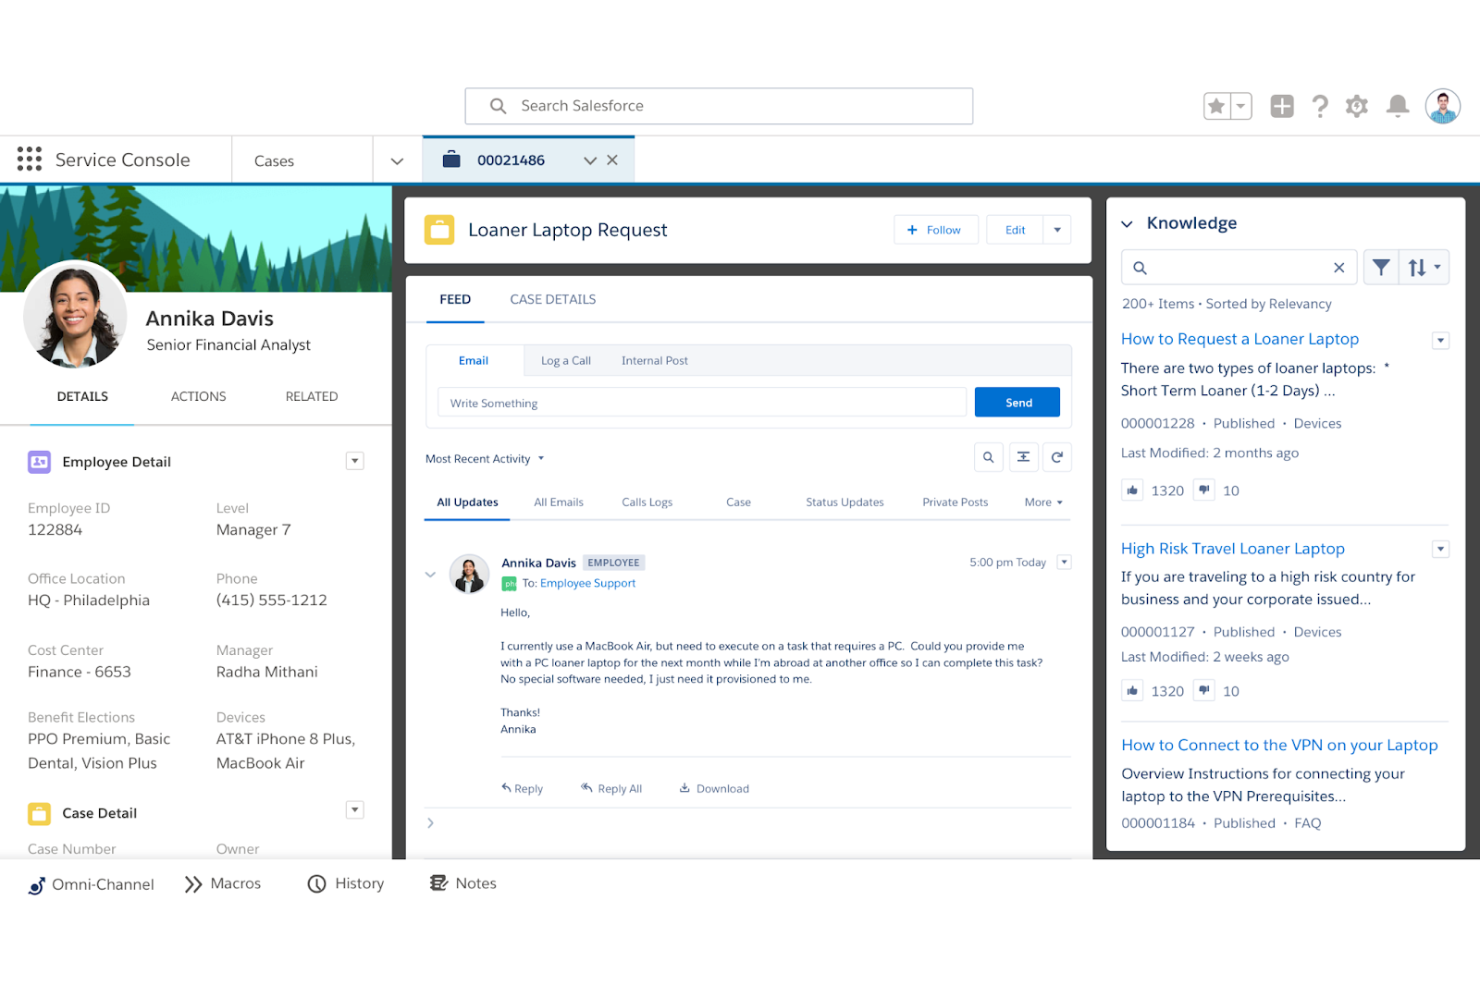Image resolution: width=1480 pixels, height=987 pixels.
Task: Expand the Employee Detail actions dropdown
Action: [x=355, y=461]
